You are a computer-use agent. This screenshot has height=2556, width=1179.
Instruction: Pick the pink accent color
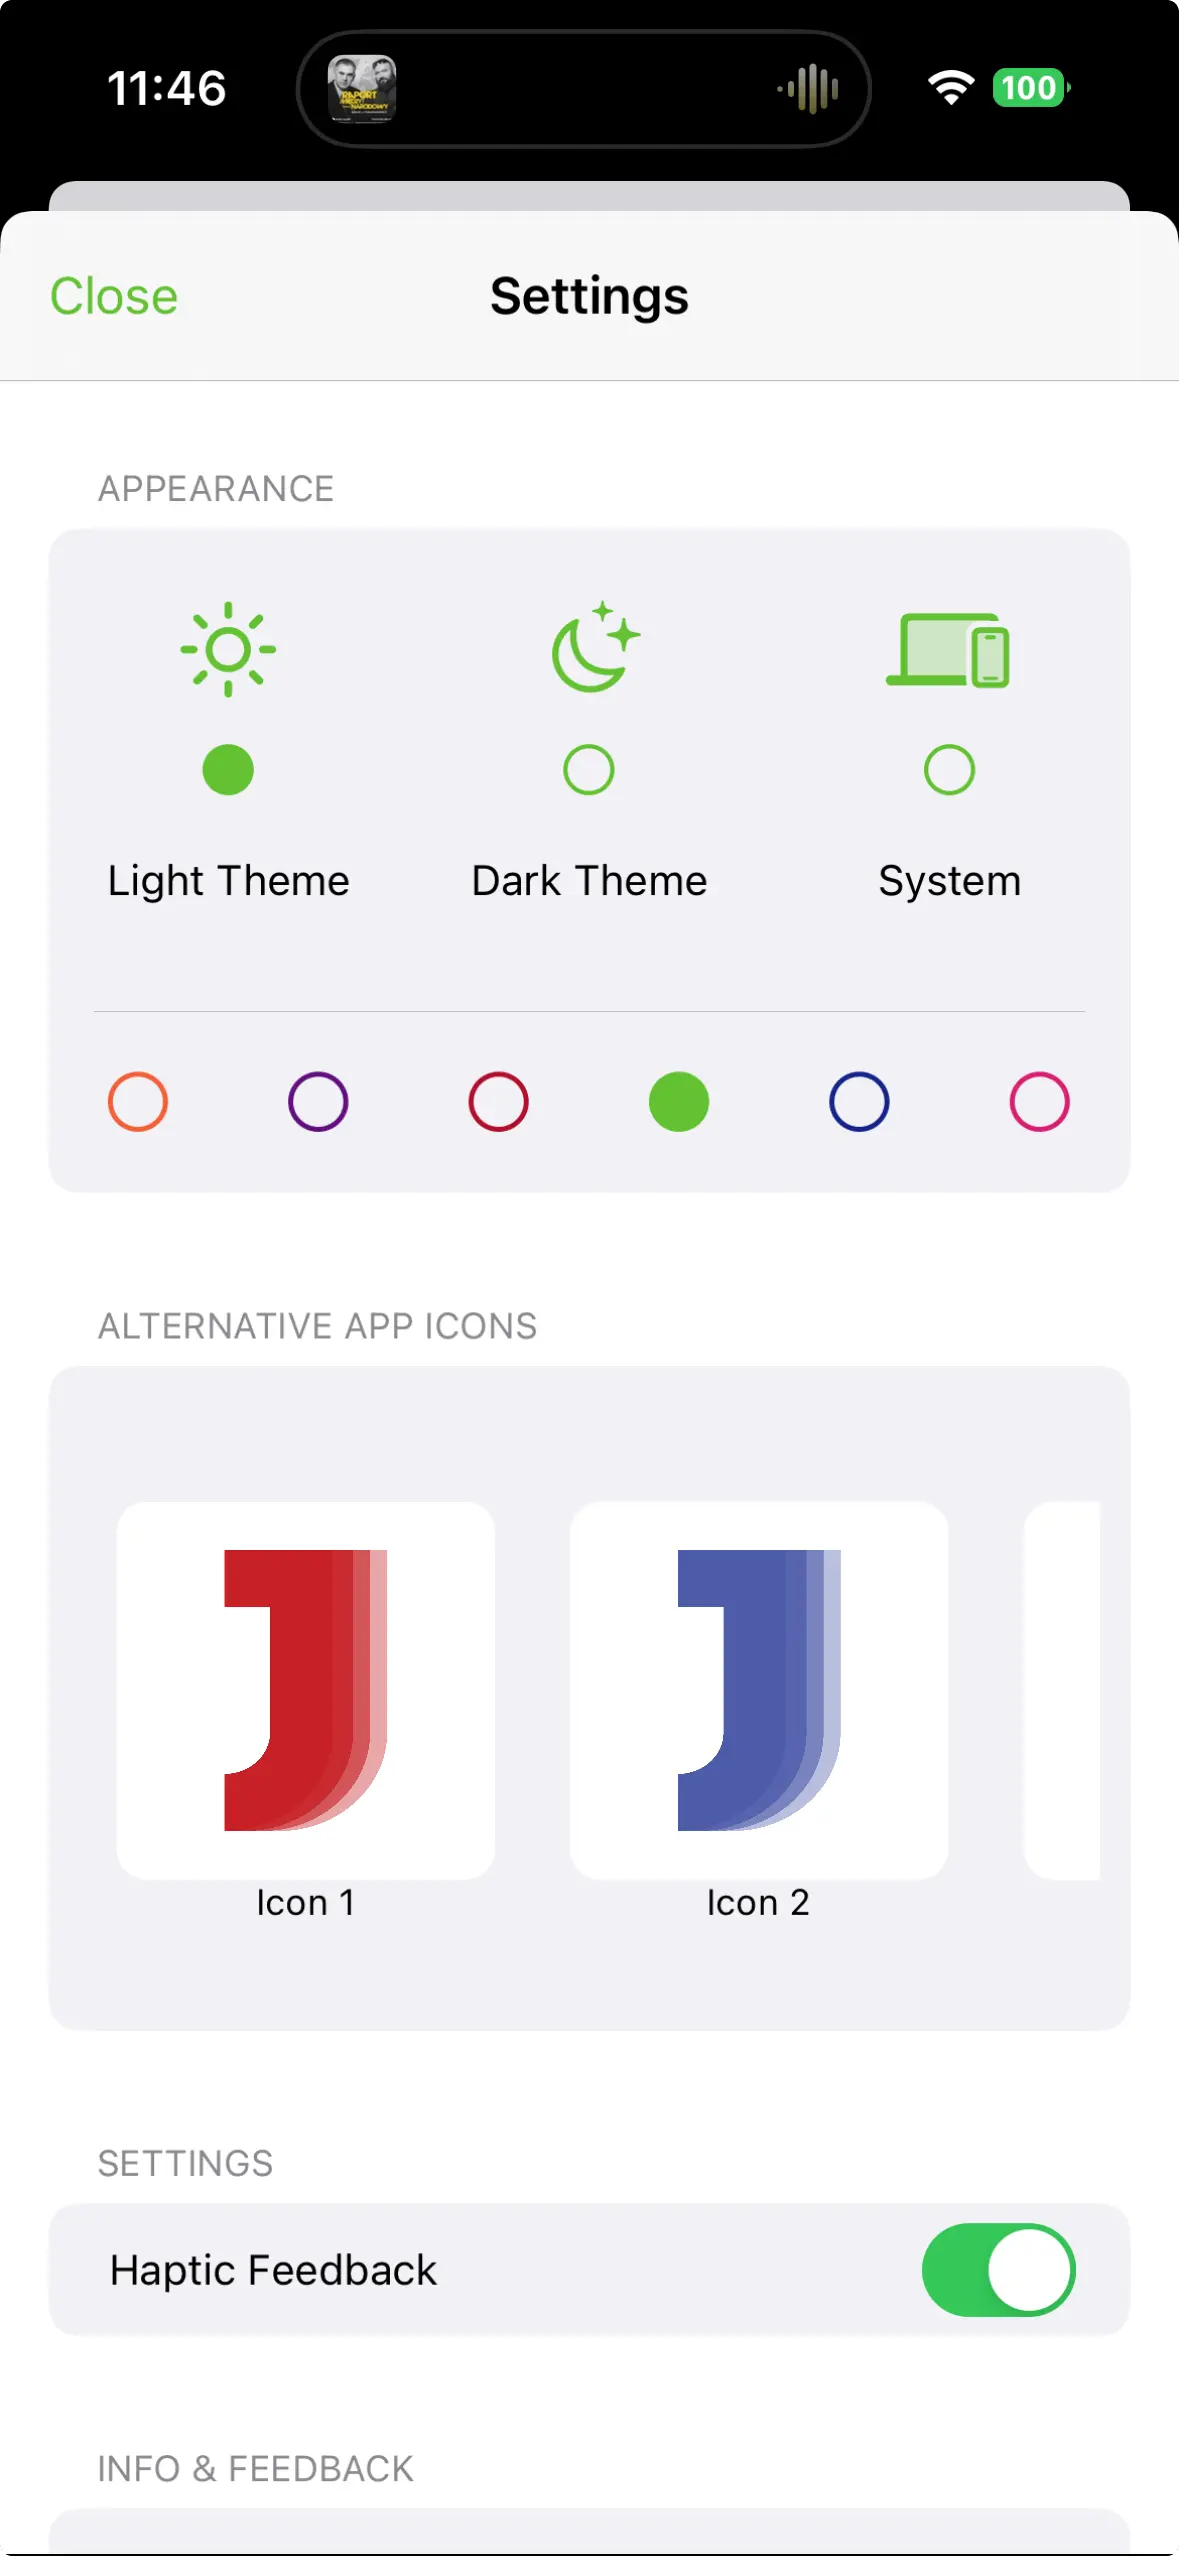coord(1039,1101)
